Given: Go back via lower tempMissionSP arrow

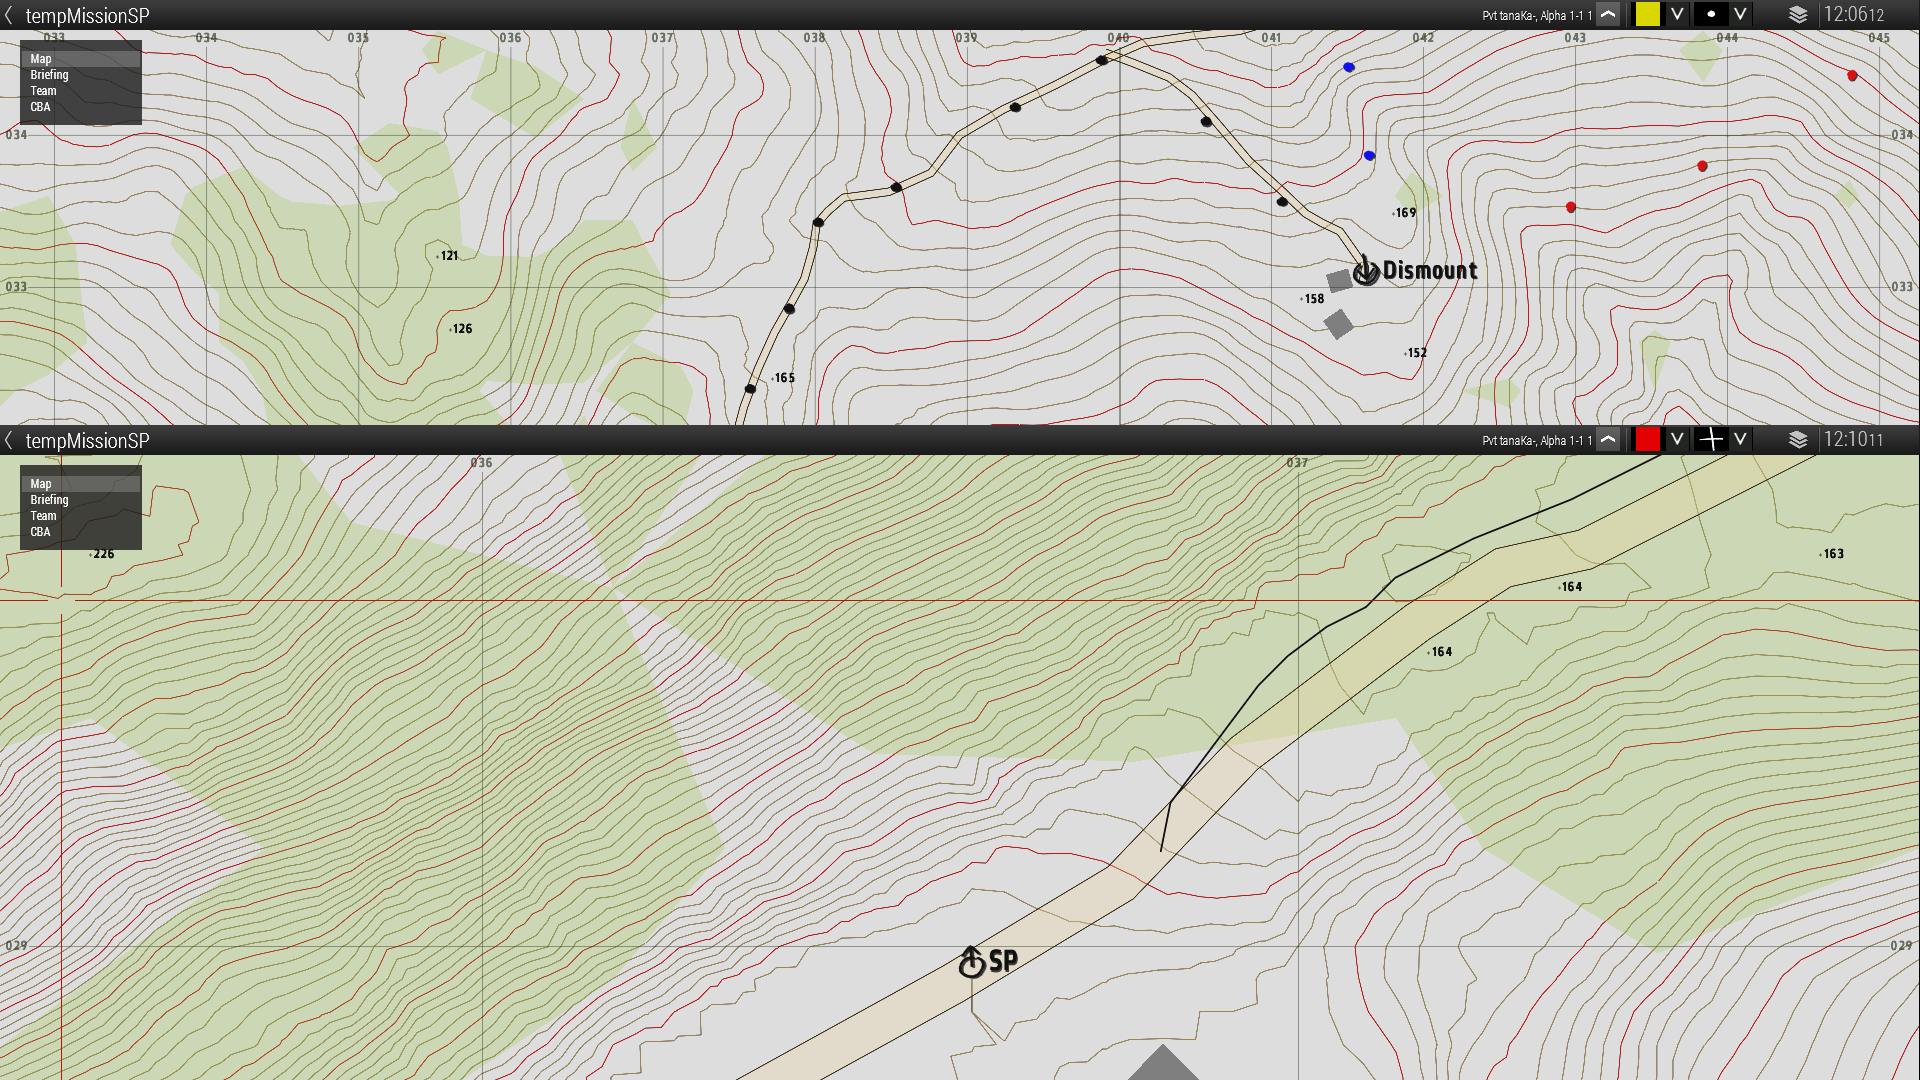Looking at the screenshot, I should [9, 440].
